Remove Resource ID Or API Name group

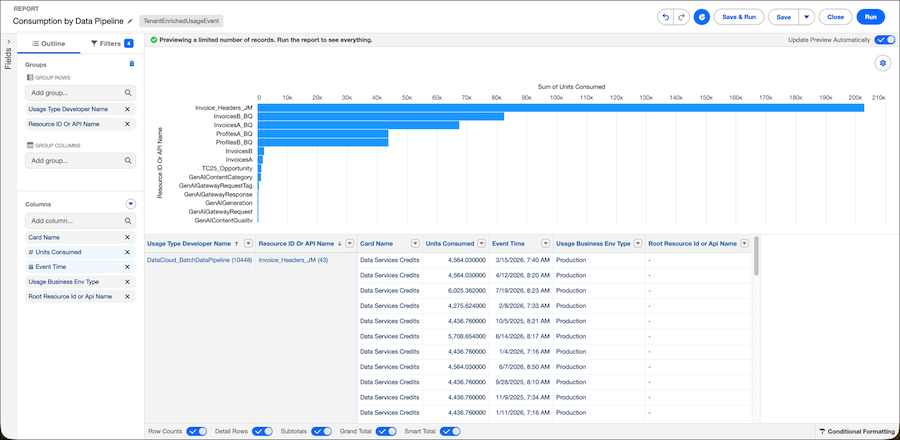coord(127,124)
